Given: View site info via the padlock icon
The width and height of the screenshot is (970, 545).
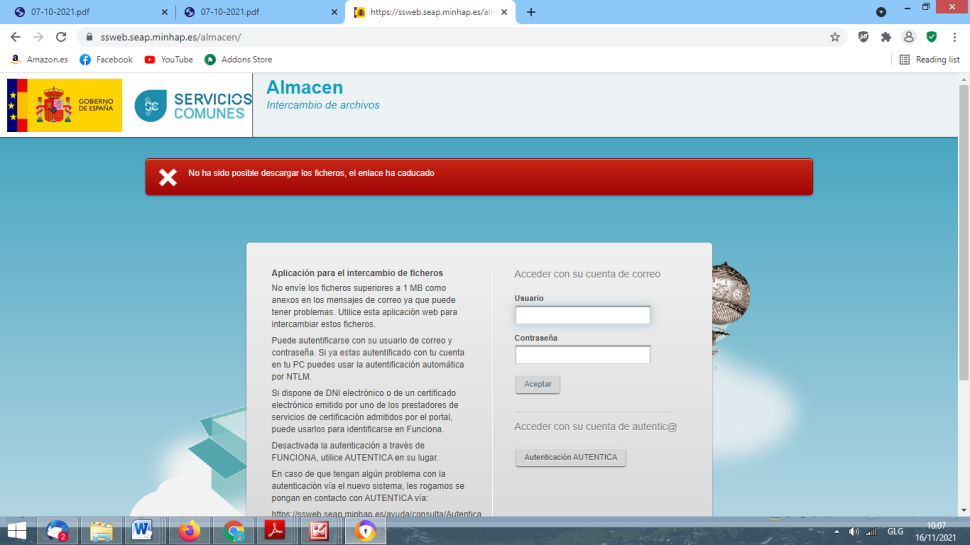Looking at the screenshot, I should (x=89, y=37).
